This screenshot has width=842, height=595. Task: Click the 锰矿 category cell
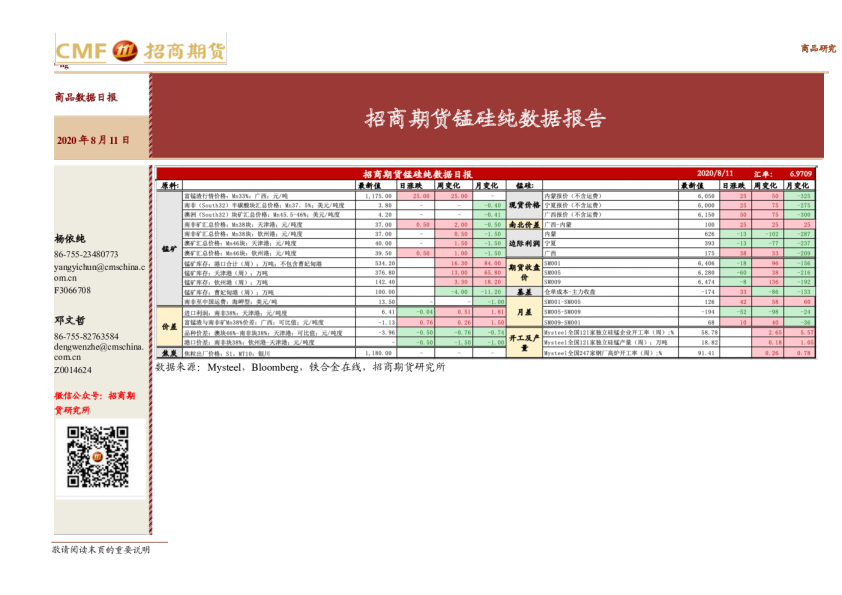(x=169, y=247)
